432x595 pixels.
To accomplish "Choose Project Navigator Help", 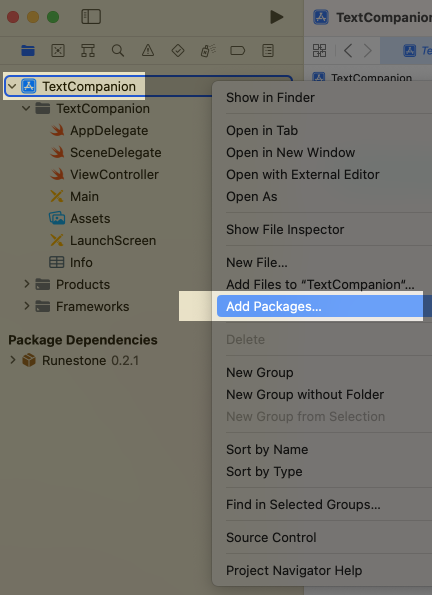I will click(294, 571).
